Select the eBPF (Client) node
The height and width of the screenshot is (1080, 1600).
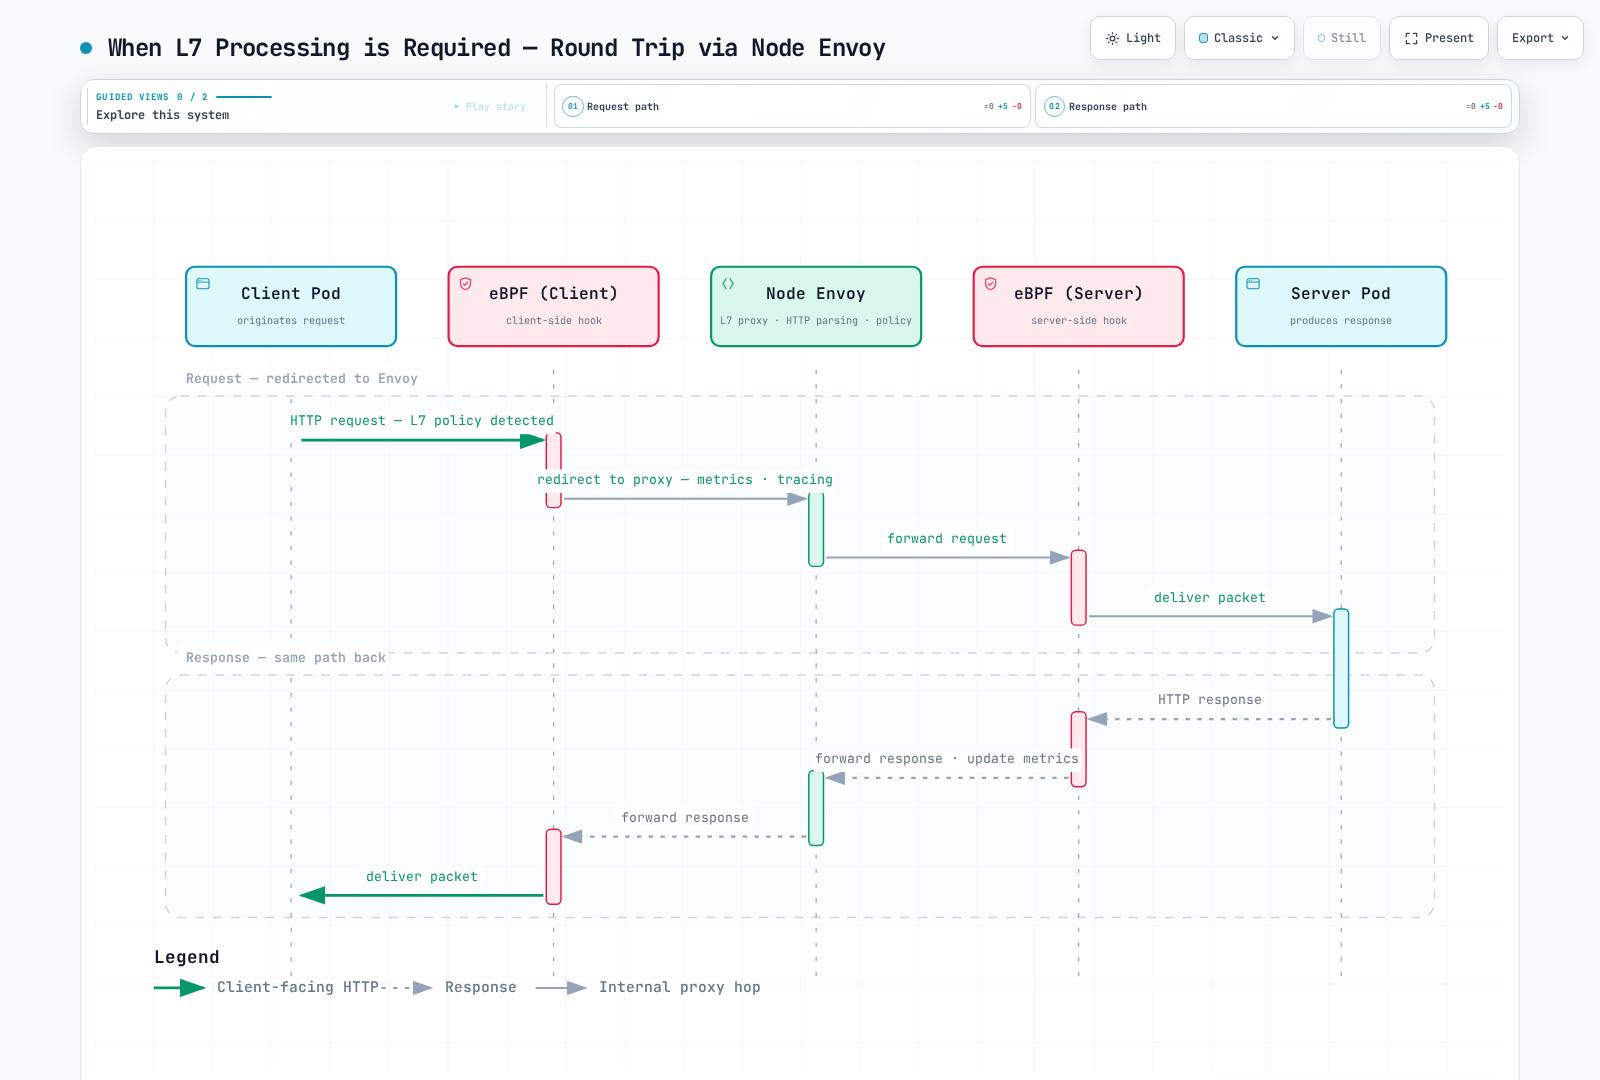point(554,306)
